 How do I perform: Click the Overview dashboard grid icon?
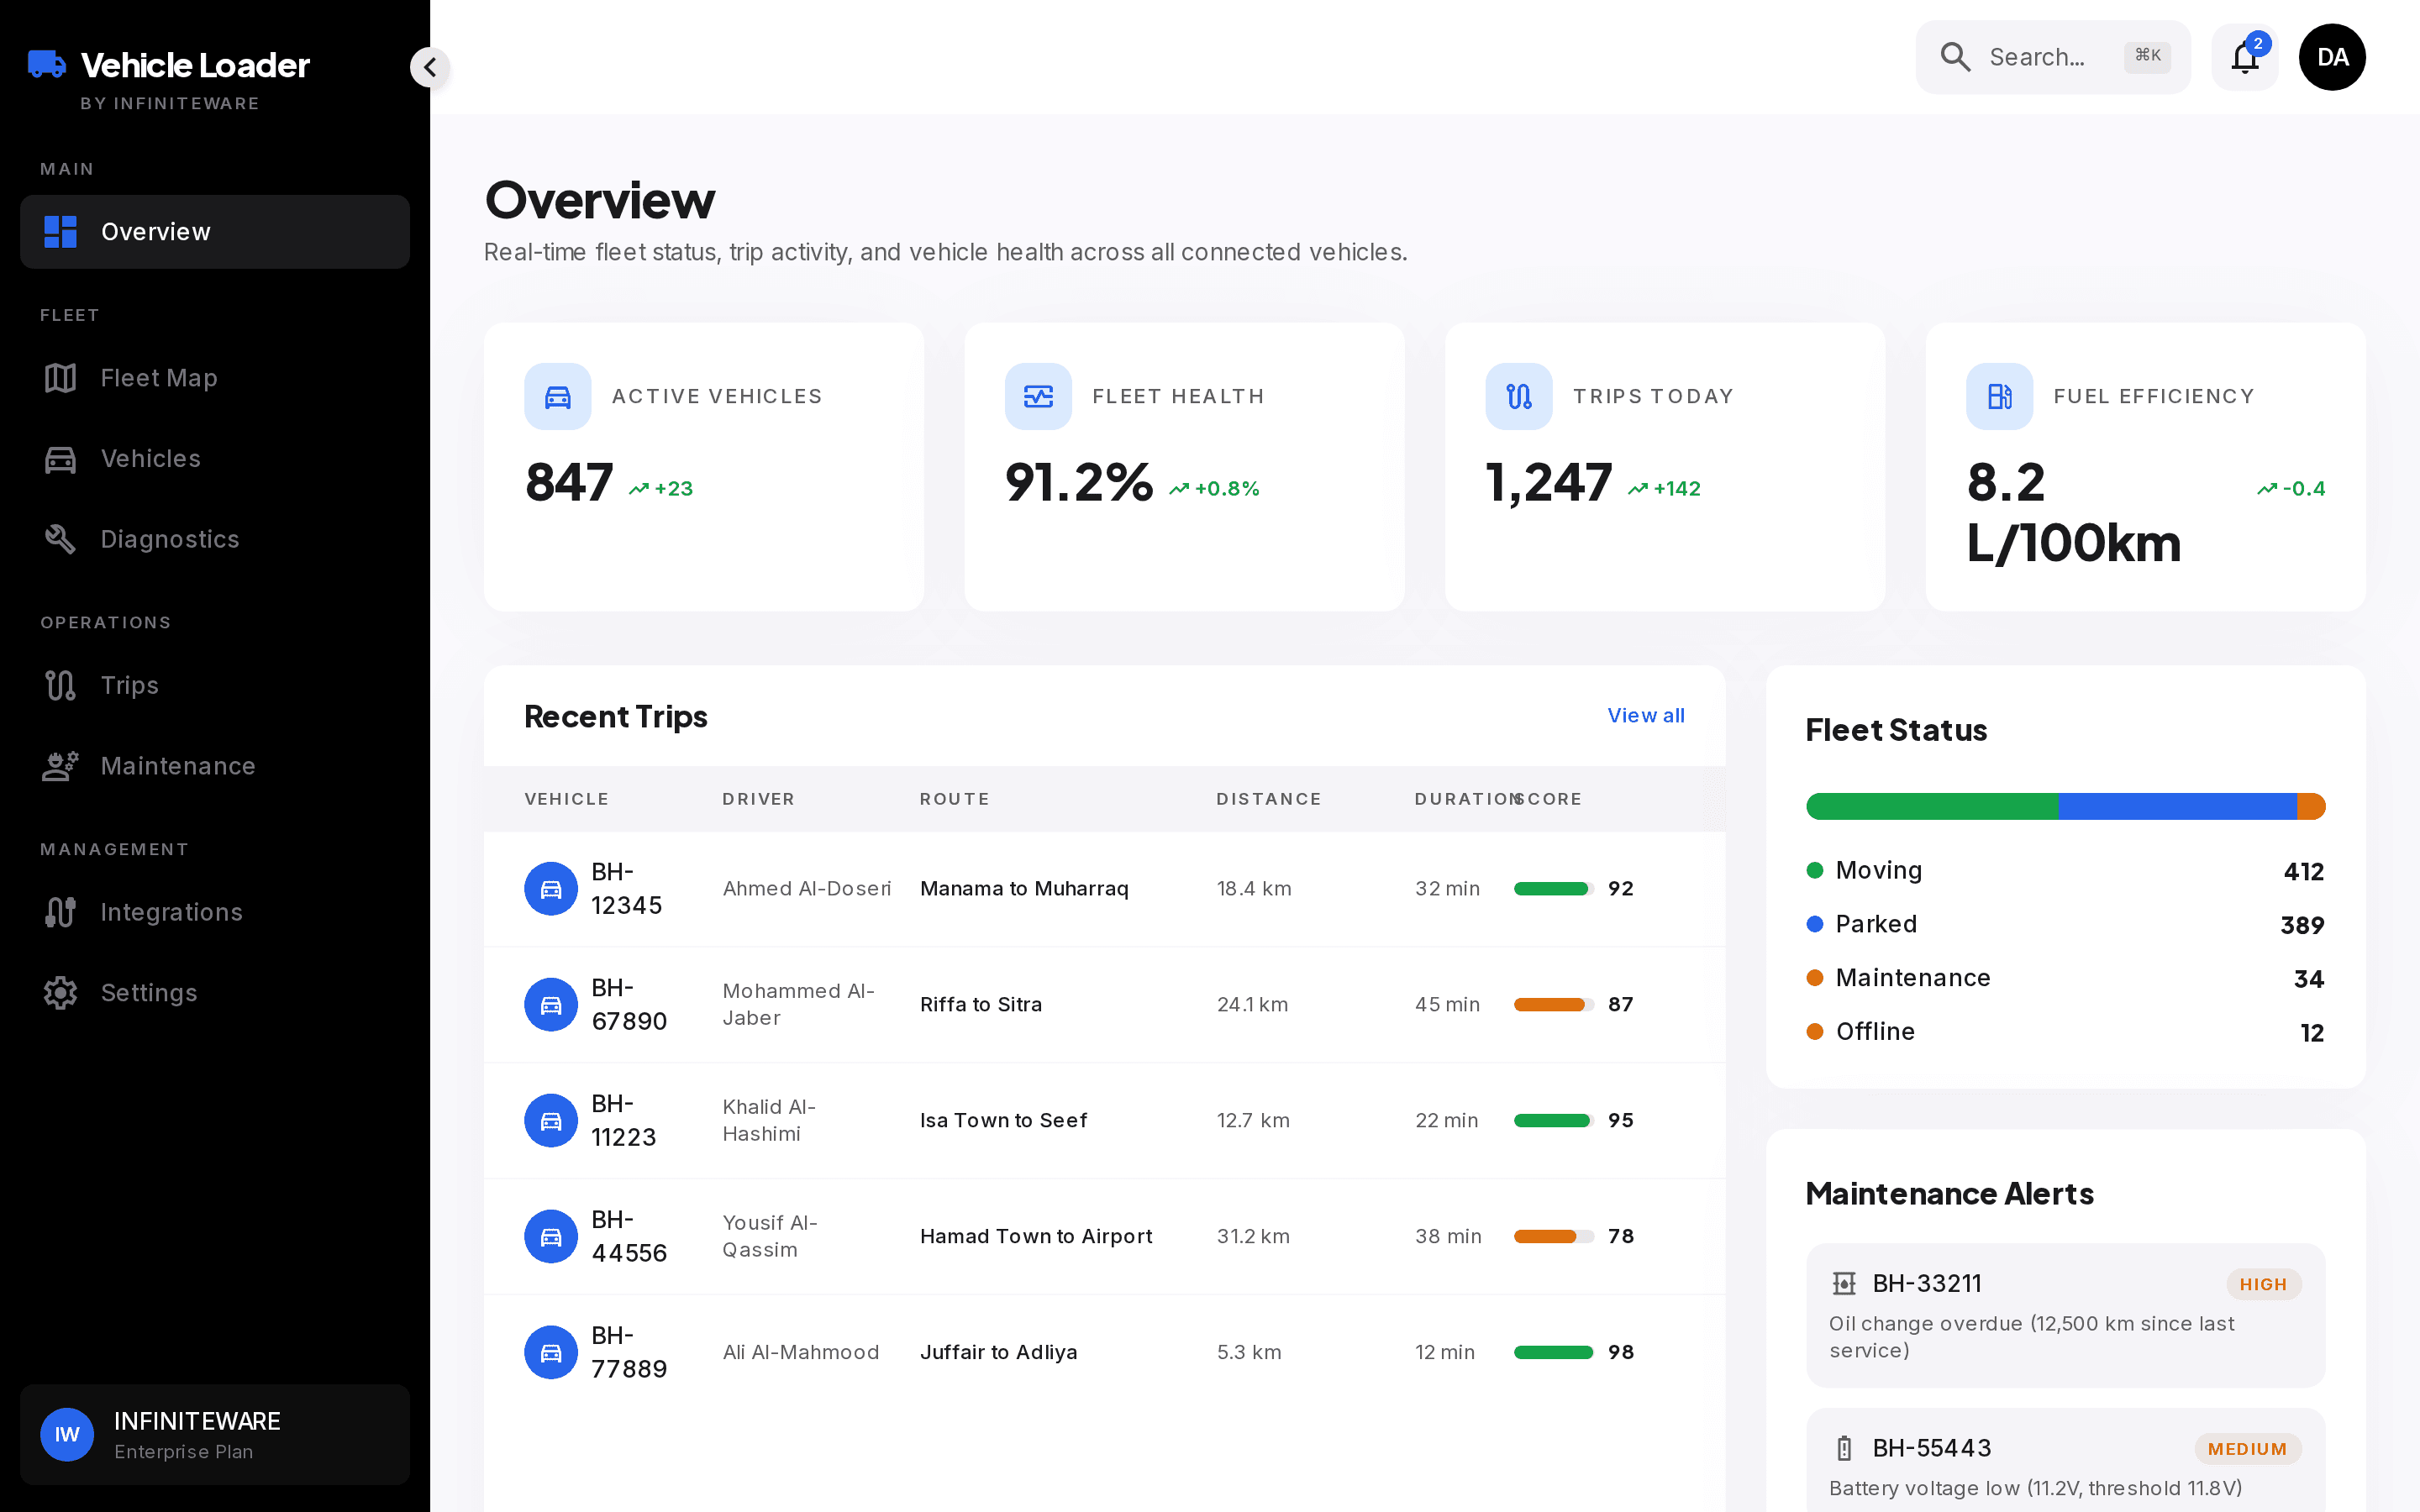(x=60, y=232)
